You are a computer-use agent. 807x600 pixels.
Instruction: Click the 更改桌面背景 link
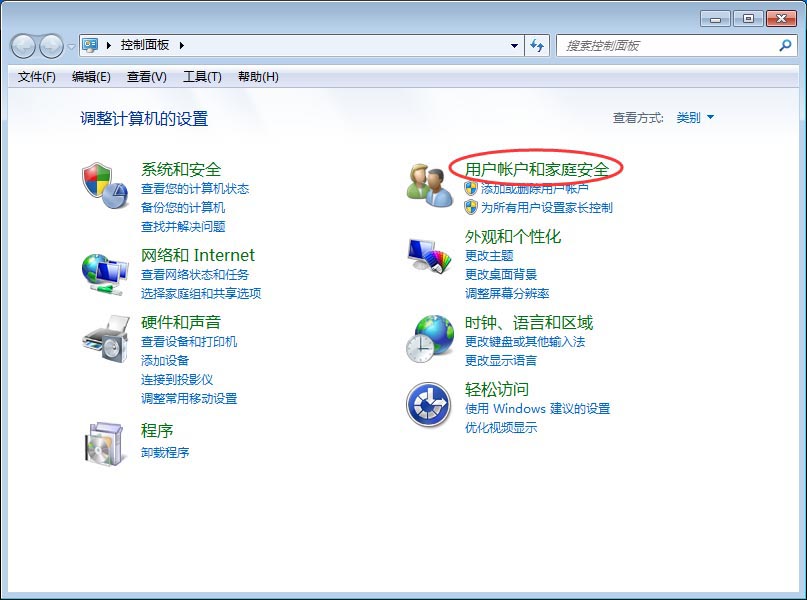501,274
